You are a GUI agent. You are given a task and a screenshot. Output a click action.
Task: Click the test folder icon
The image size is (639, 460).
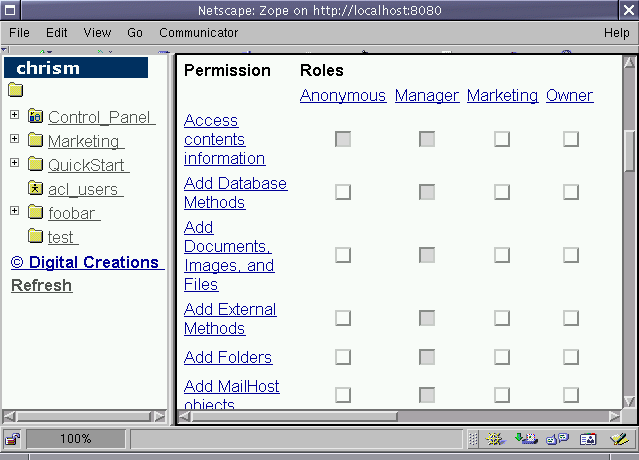tap(35, 236)
